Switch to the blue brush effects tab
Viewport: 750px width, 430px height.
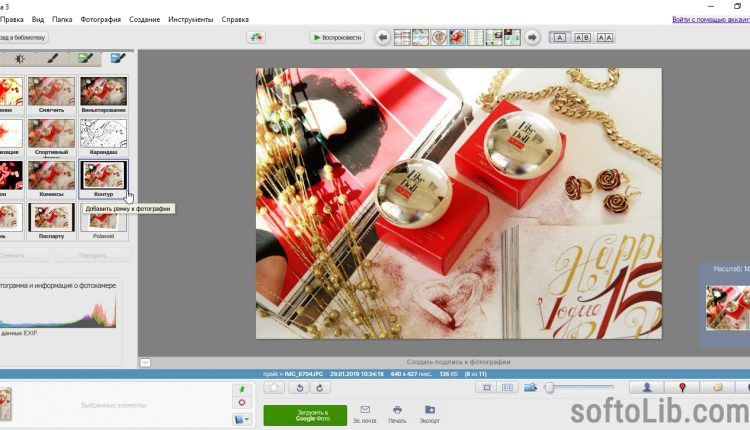[x=118, y=59]
